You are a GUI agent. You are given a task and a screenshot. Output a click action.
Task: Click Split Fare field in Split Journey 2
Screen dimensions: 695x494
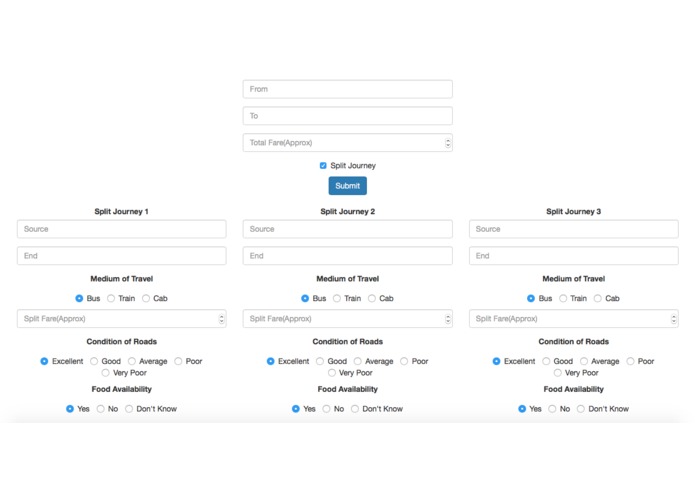(x=348, y=319)
